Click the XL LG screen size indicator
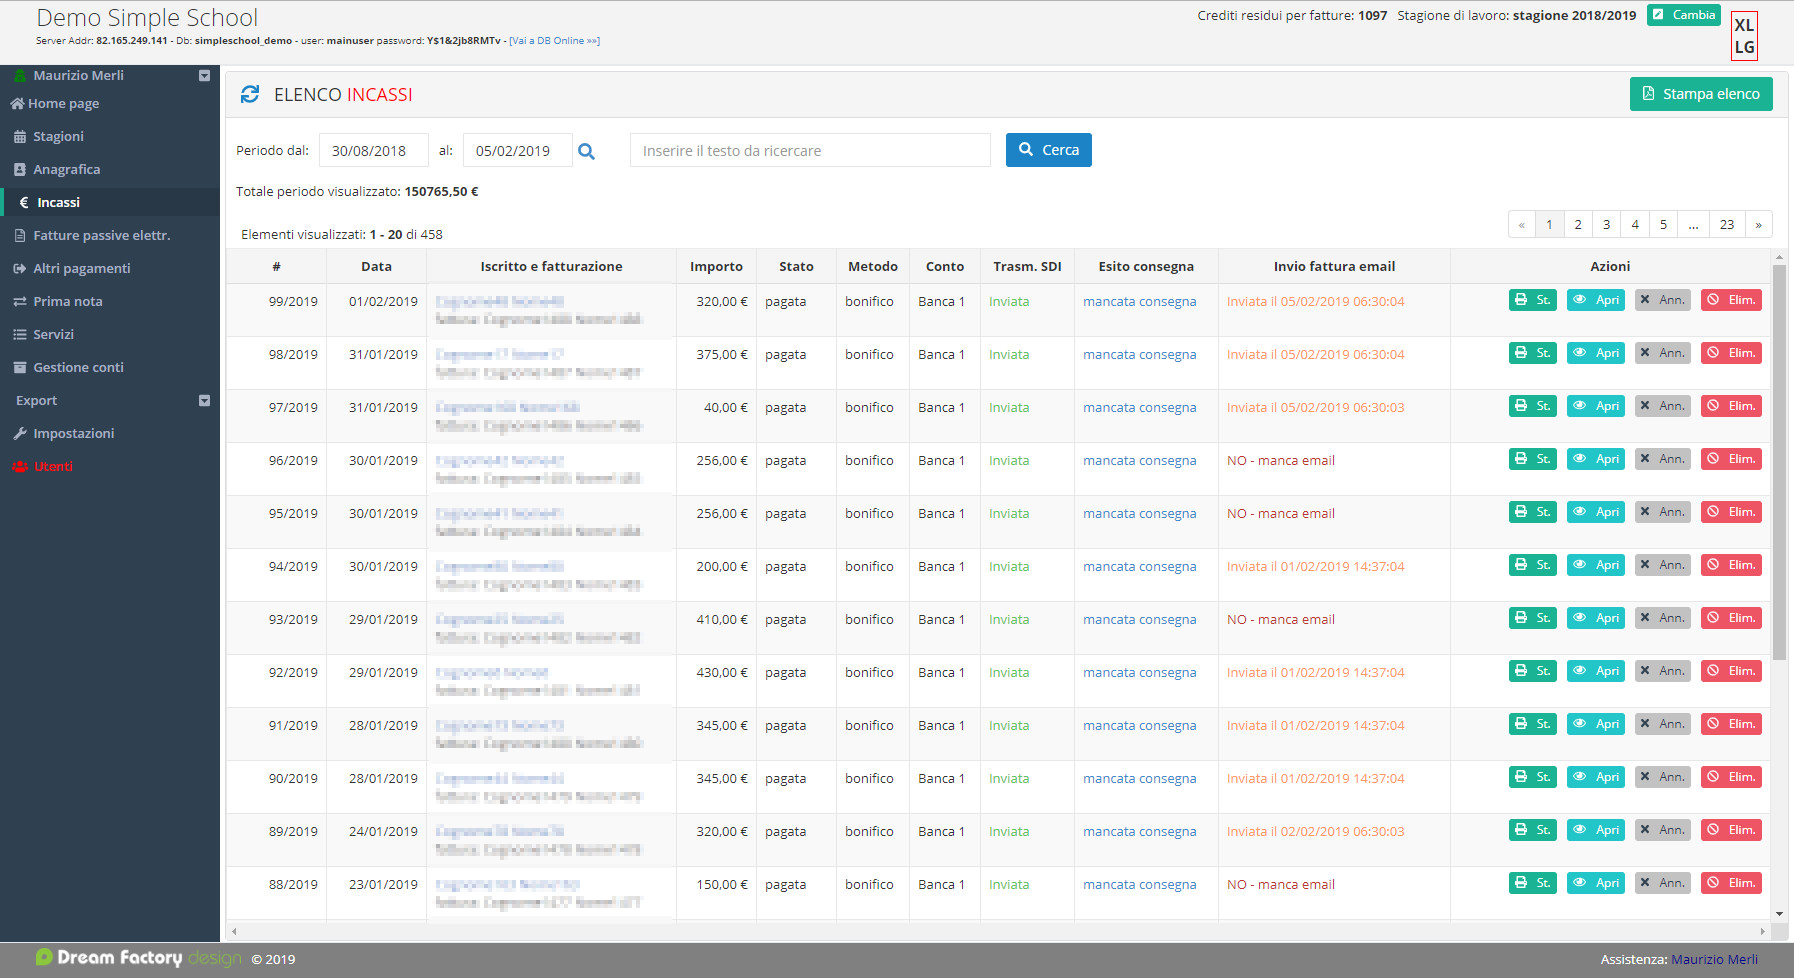Viewport: 1794px width, 978px height. click(1744, 36)
